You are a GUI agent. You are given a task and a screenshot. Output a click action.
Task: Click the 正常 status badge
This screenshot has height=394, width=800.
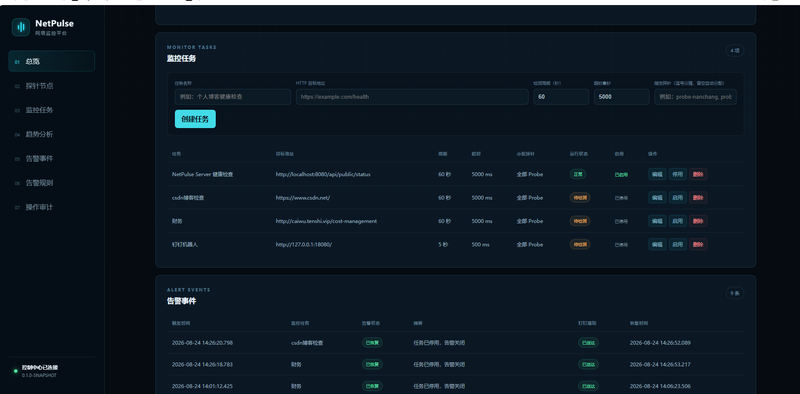coord(578,174)
